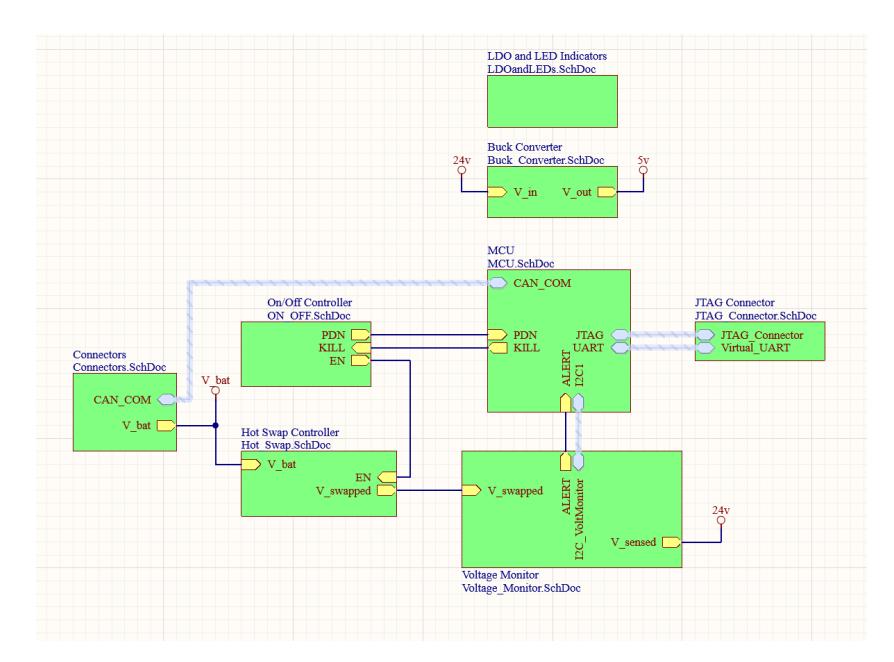Select the JTAG port on MCU sheet
The image size is (894, 662).
point(620,335)
